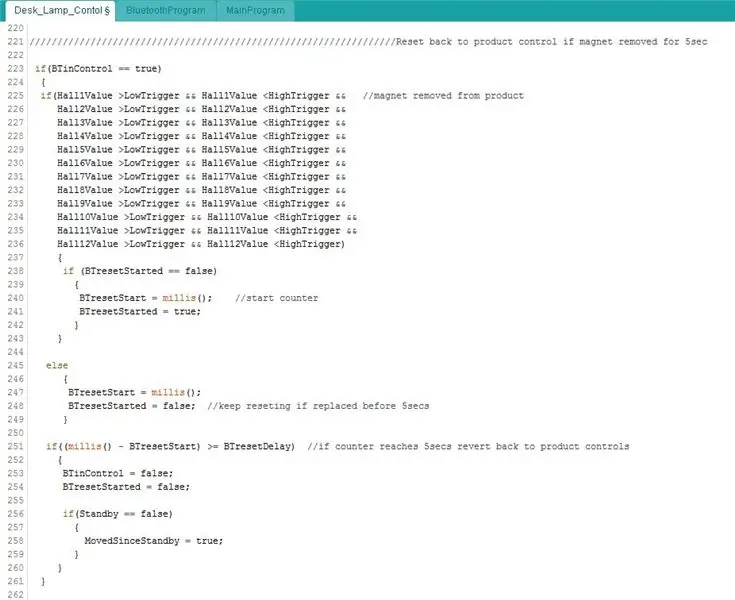The image size is (735, 600).
Task: Place cursor on the else keyword
Action: [x=57, y=366]
